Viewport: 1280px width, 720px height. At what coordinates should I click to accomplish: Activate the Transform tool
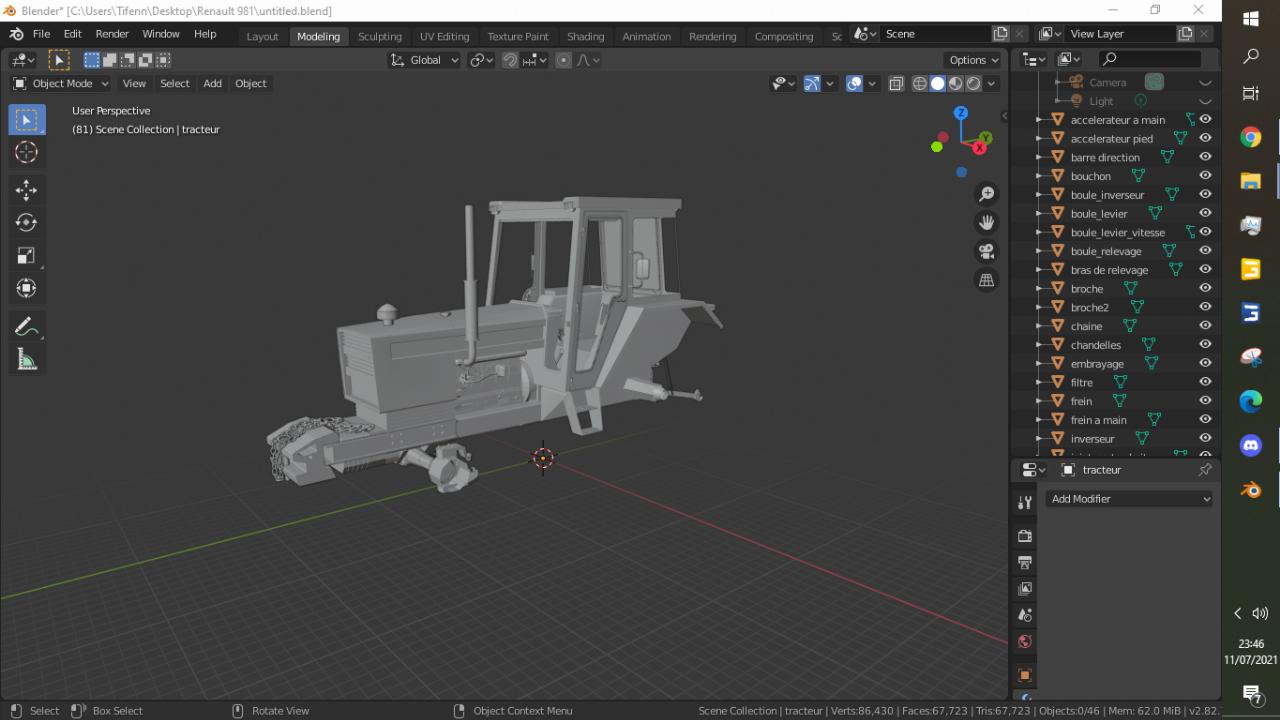[27, 288]
